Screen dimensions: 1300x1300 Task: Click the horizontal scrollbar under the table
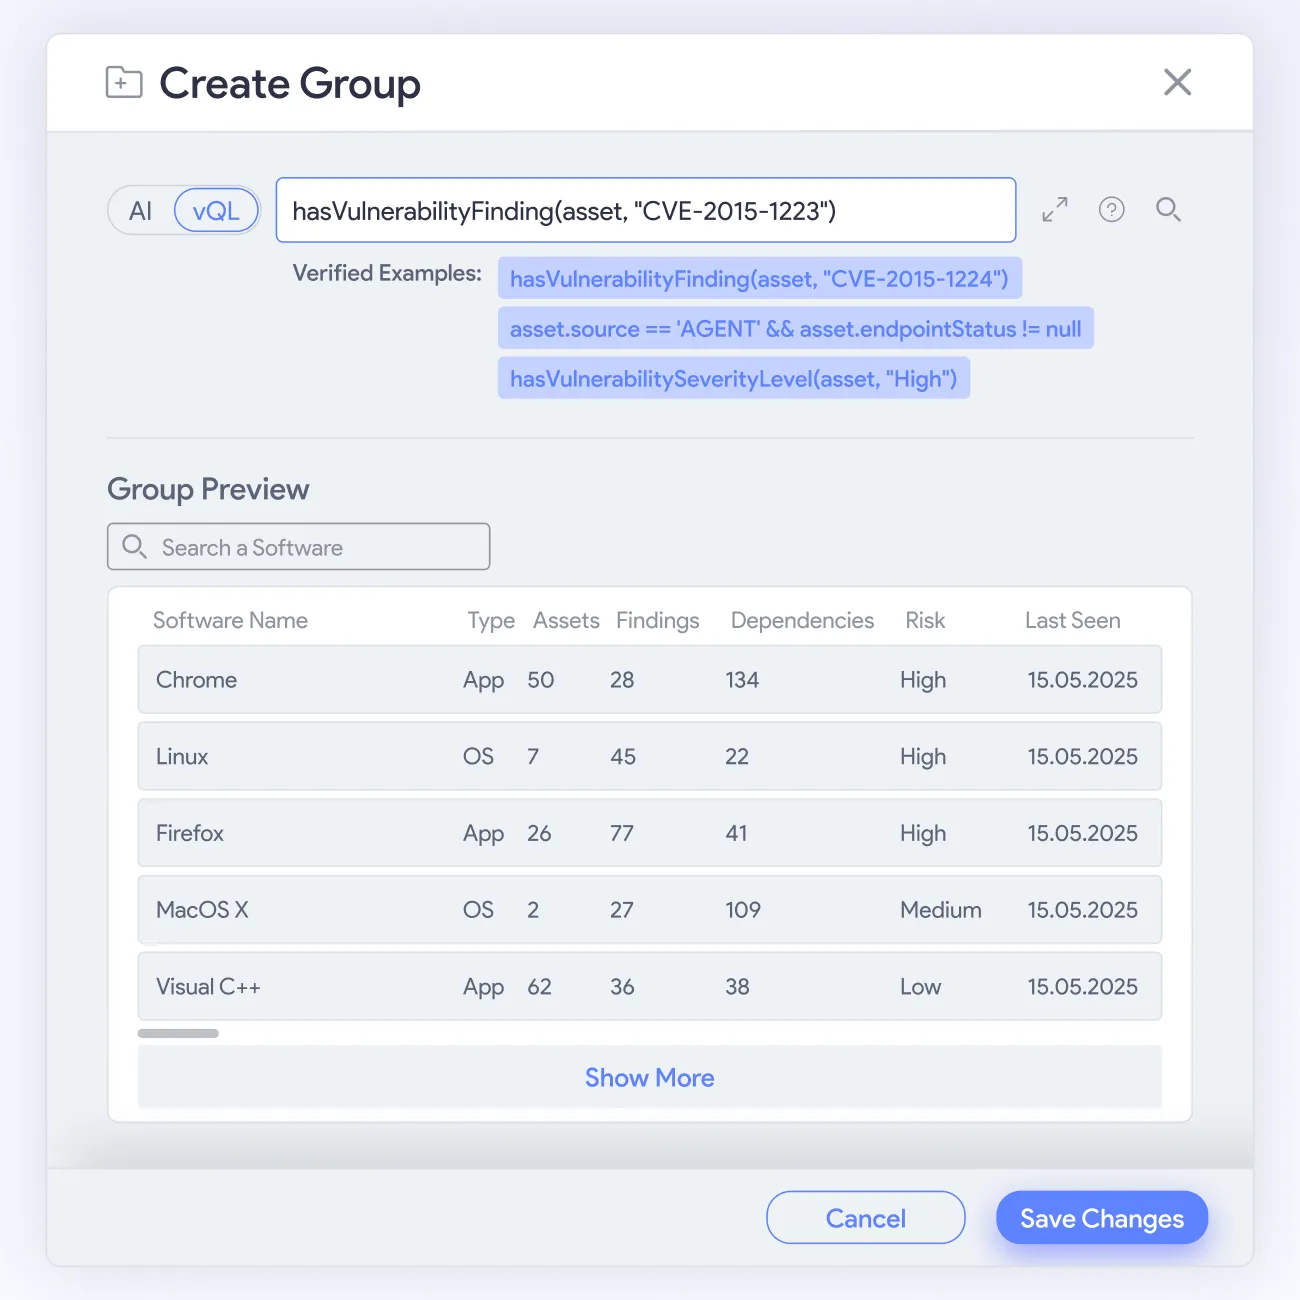coord(178,1033)
